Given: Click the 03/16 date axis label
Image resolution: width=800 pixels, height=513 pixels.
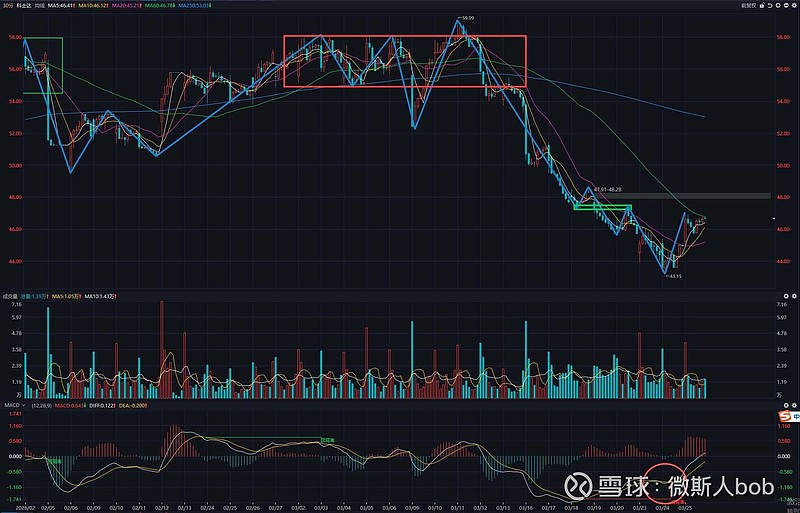Looking at the screenshot, I should pyautogui.click(x=526, y=507).
